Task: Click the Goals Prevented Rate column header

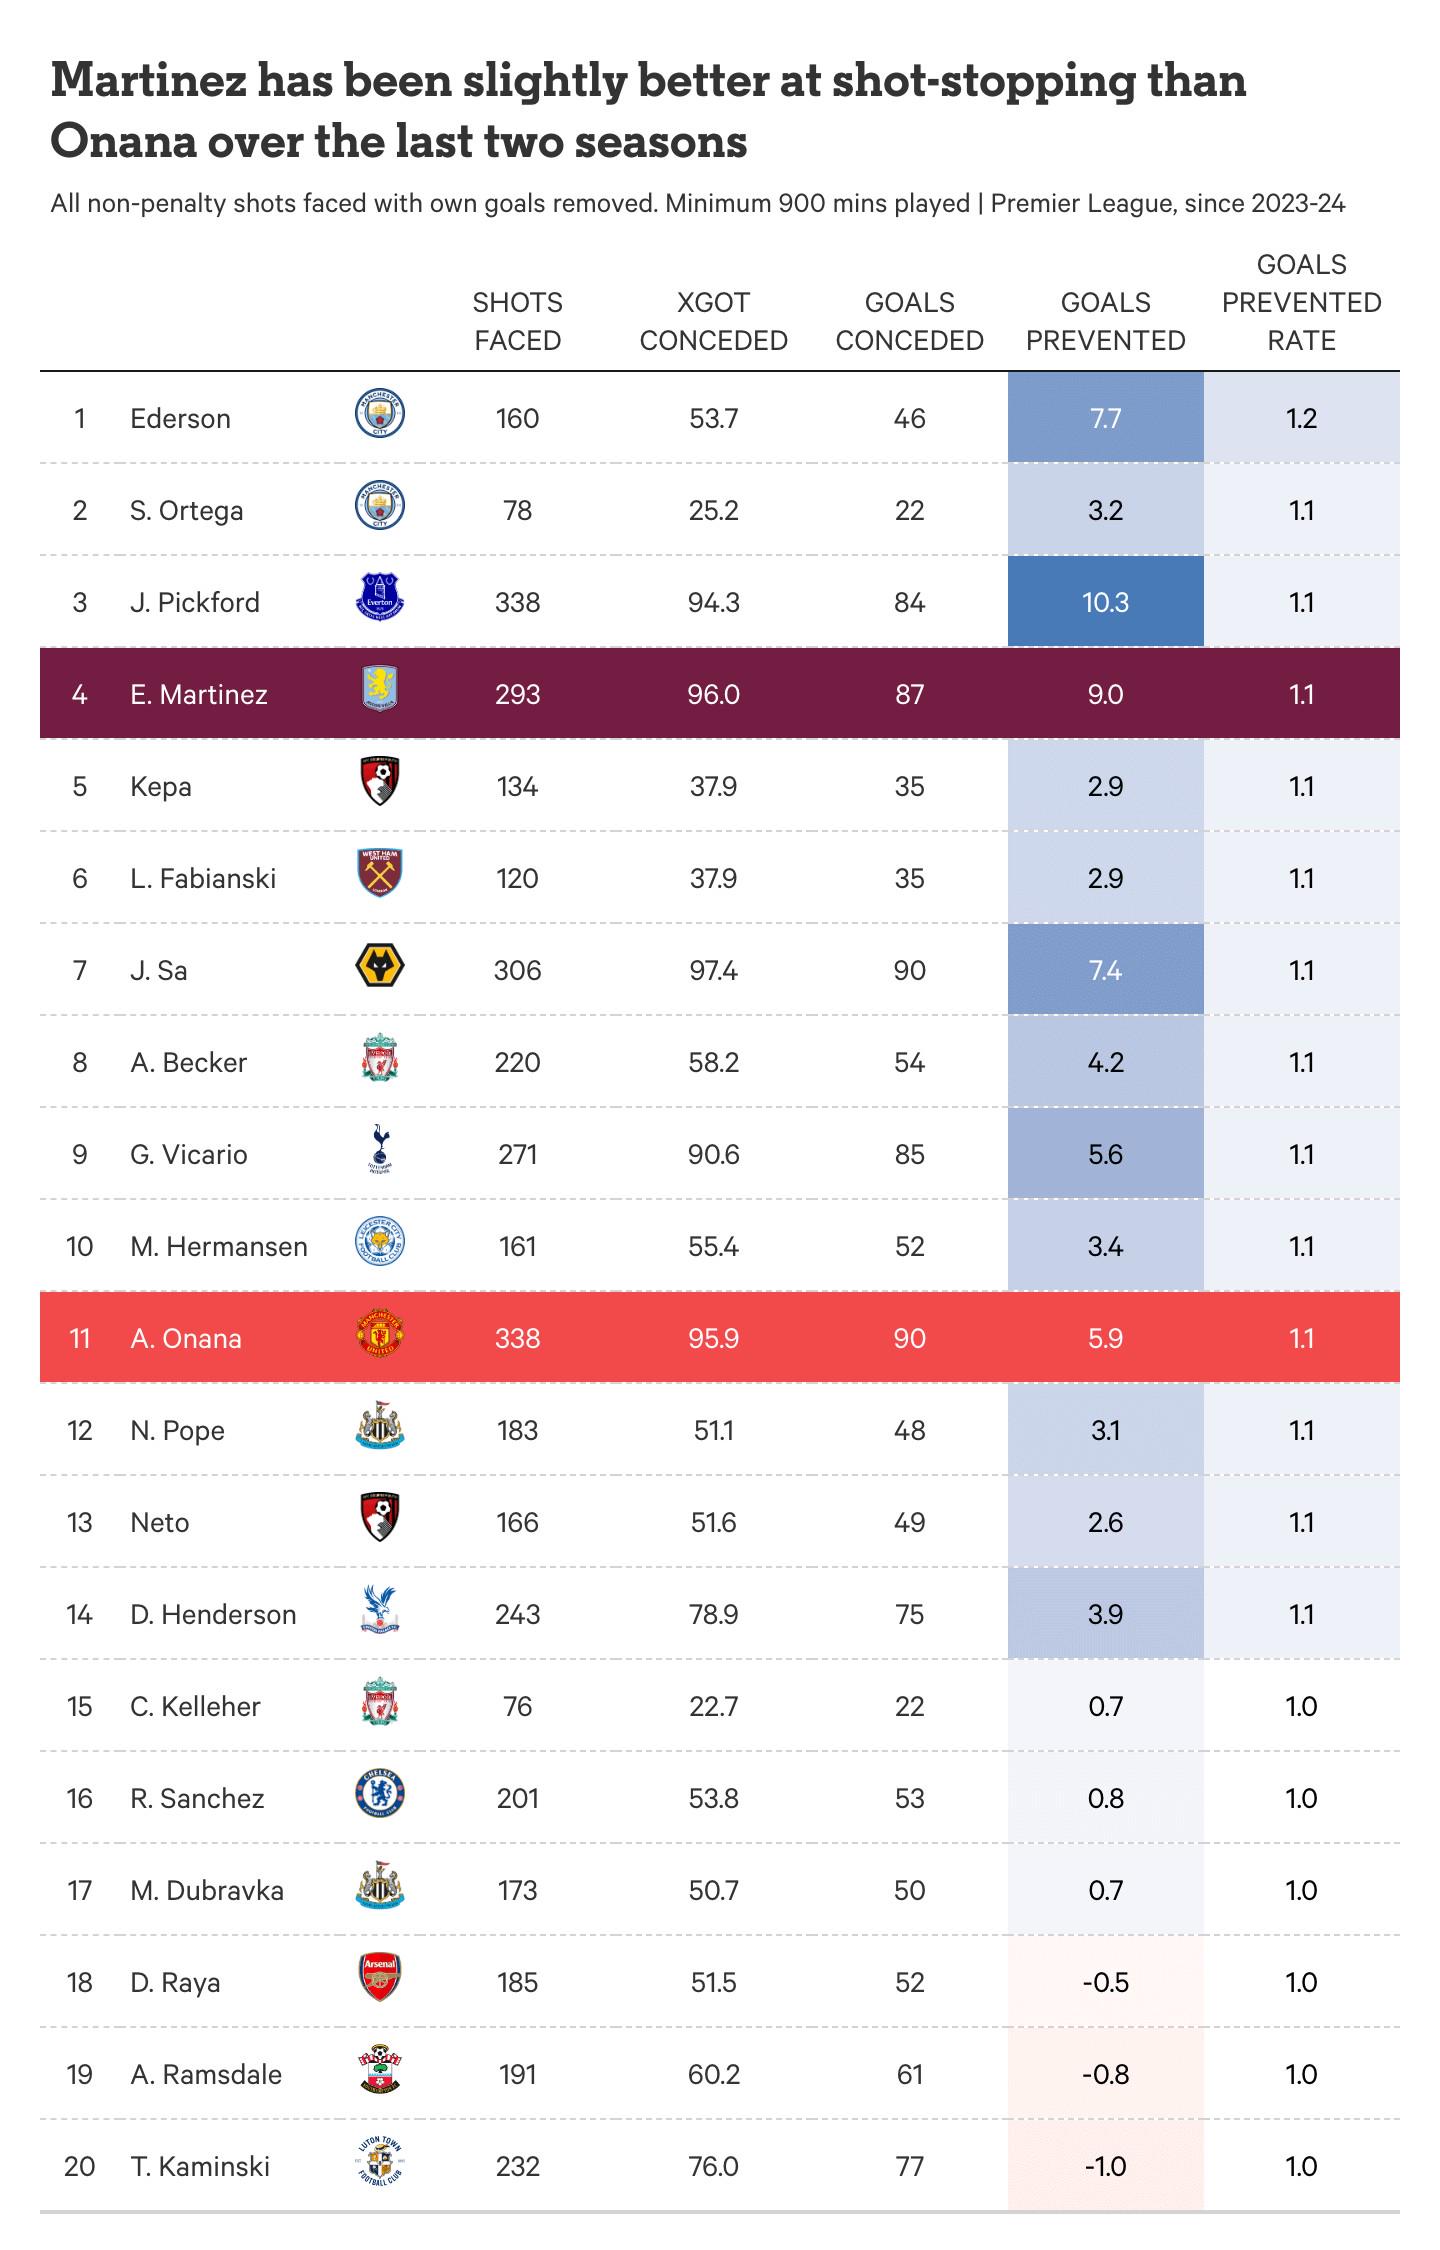Action: (x=1302, y=303)
